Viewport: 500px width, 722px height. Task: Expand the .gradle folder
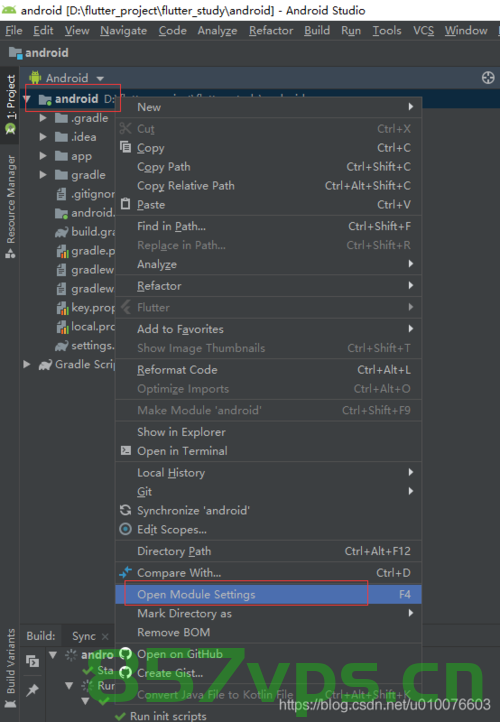click(x=43, y=118)
